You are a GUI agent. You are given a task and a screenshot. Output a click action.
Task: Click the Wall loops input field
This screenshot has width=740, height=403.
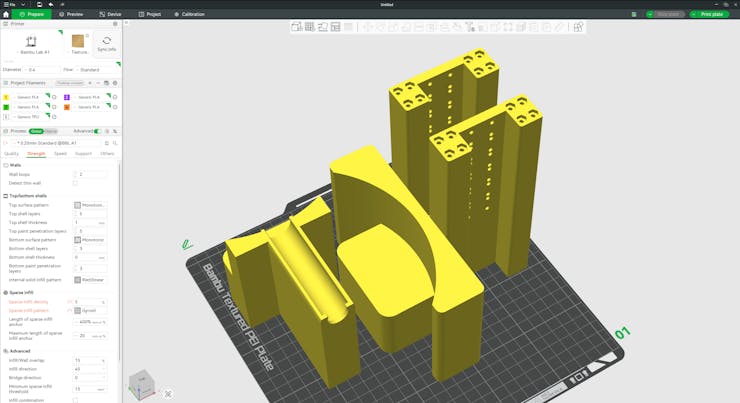coord(90,174)
